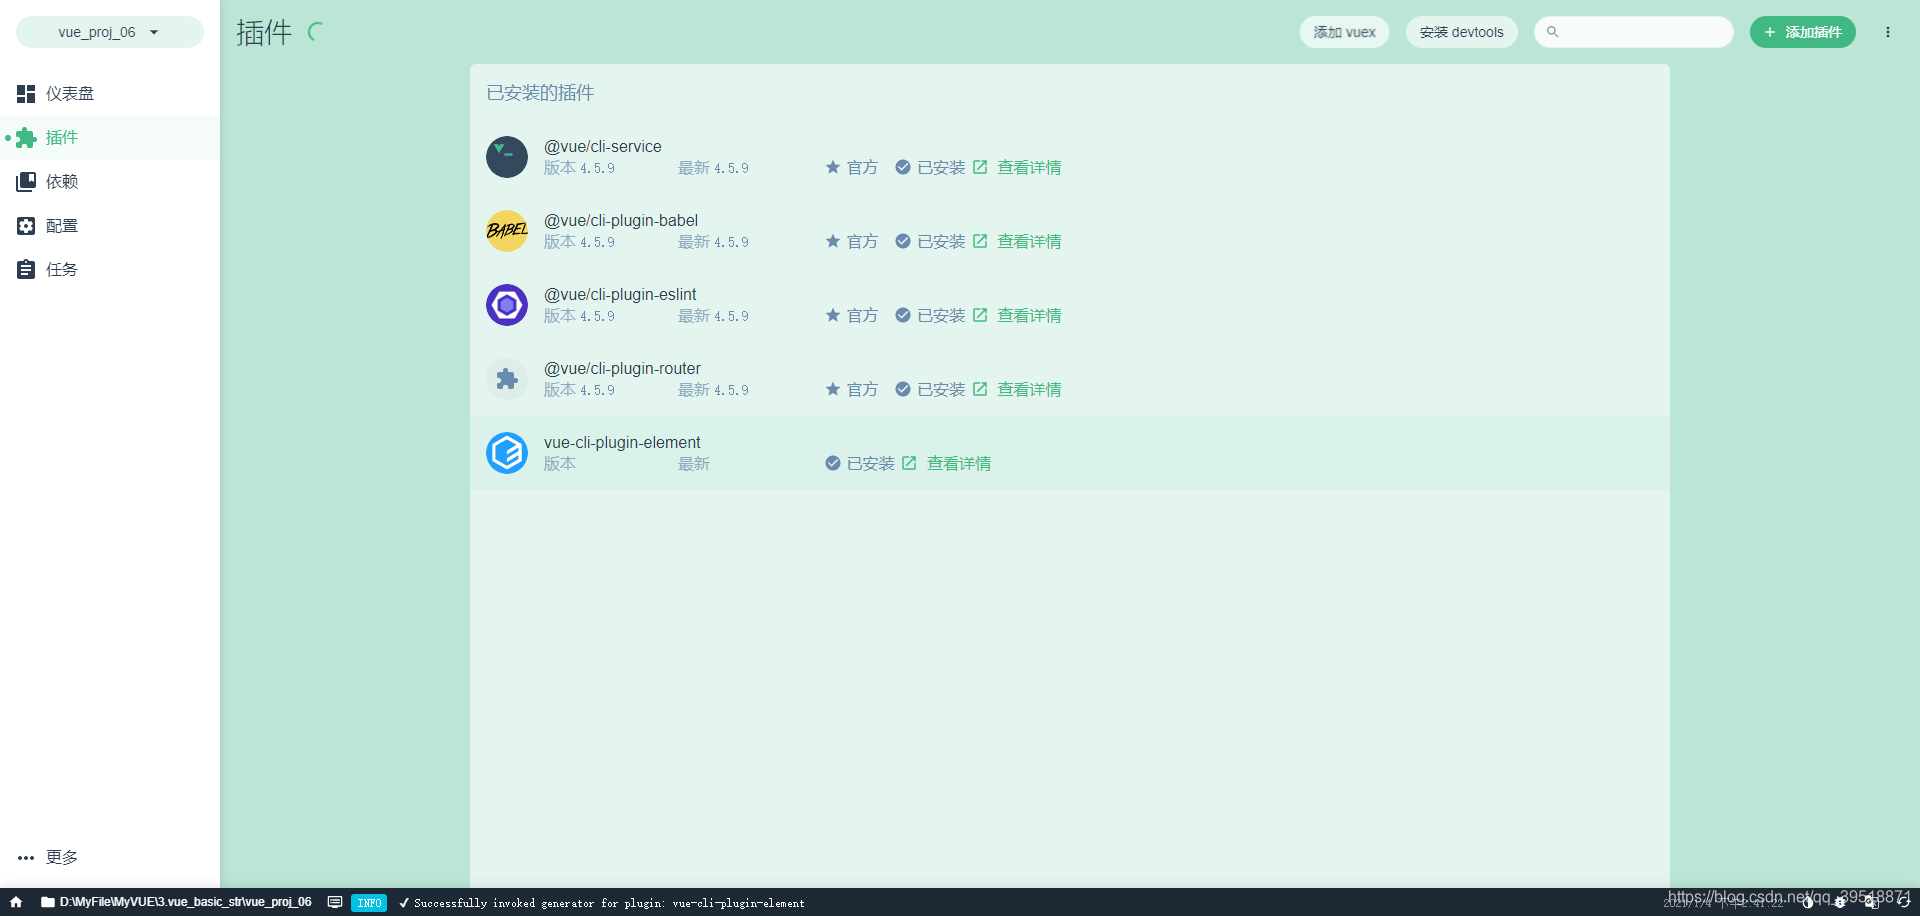Click the translate icon in status bar
This screenshot has width=1920, height=916.
click(x=1872, y=902)
